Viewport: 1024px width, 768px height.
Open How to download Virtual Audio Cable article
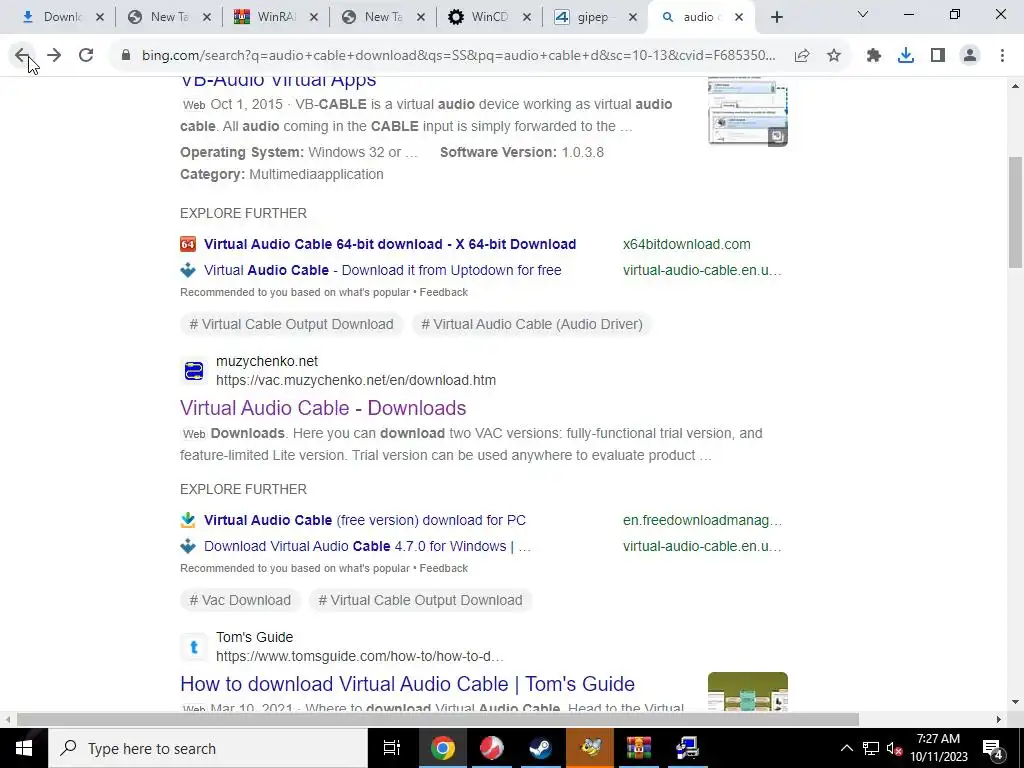[408, 684]
